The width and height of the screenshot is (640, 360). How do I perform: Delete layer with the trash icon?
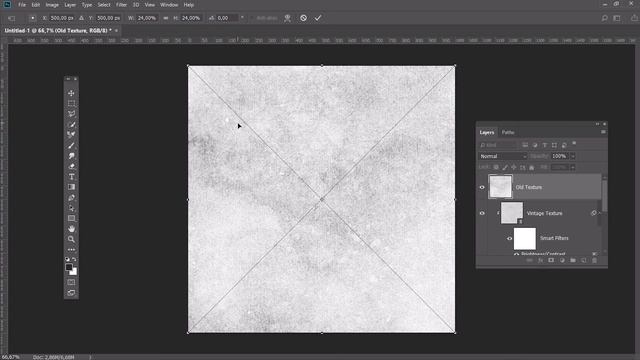click(594, 260)
